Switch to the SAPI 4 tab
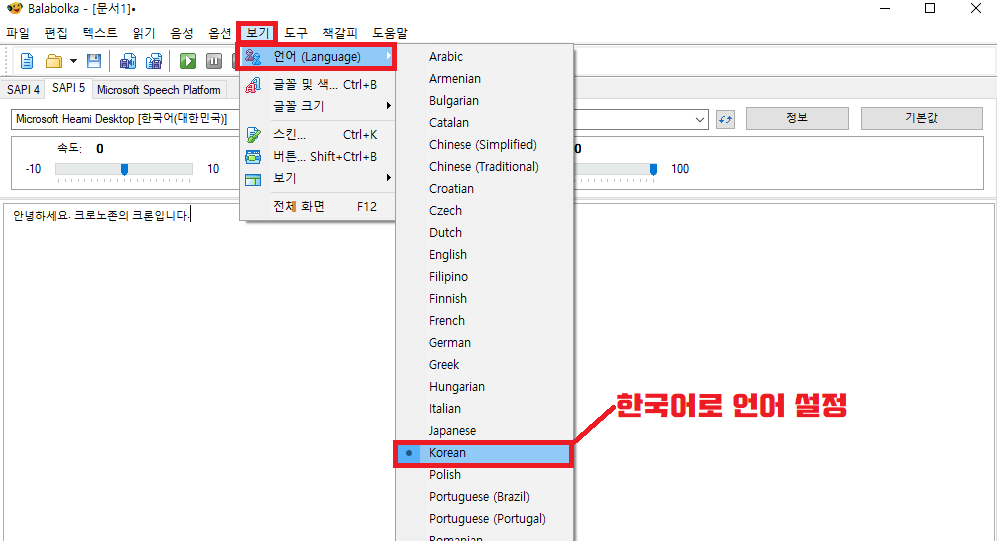997x541 pixels. [23, 89]
